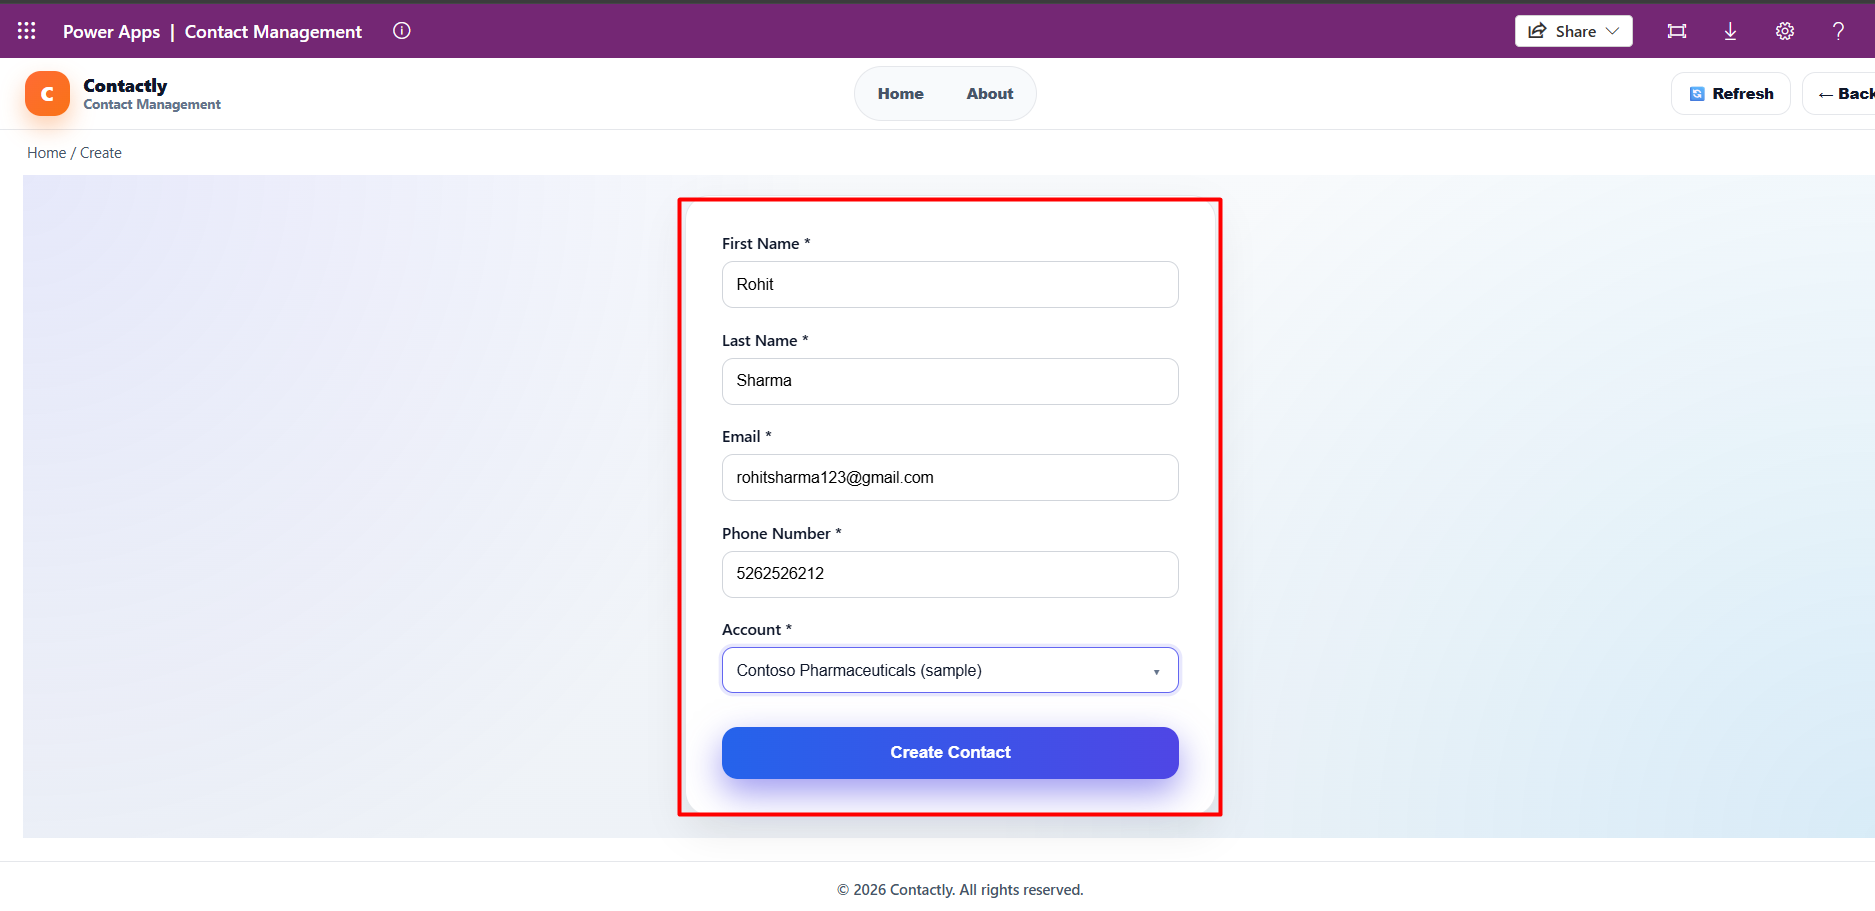This screenshot has width=1875, height=911.
Task: Expand the Account dropdown
Action: (950, 670)
